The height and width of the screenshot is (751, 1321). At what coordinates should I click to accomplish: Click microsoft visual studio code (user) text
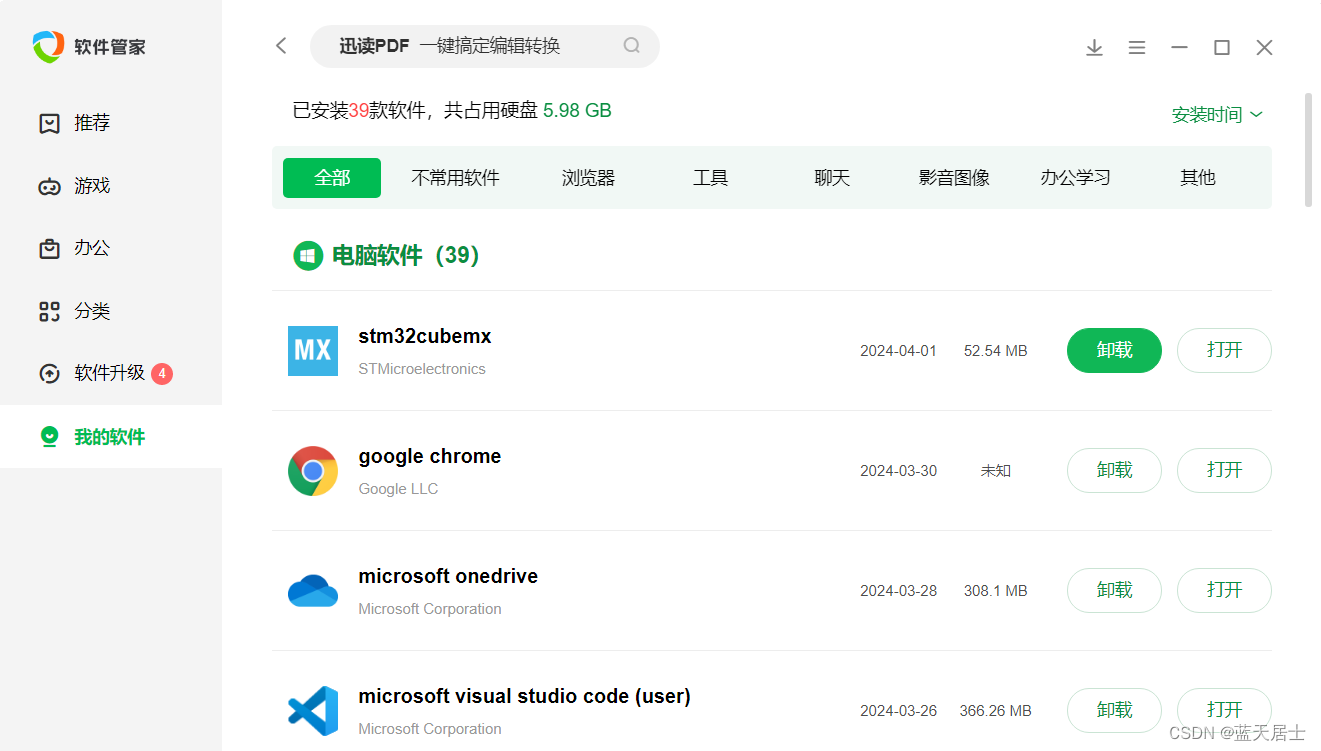coord(524,696)
